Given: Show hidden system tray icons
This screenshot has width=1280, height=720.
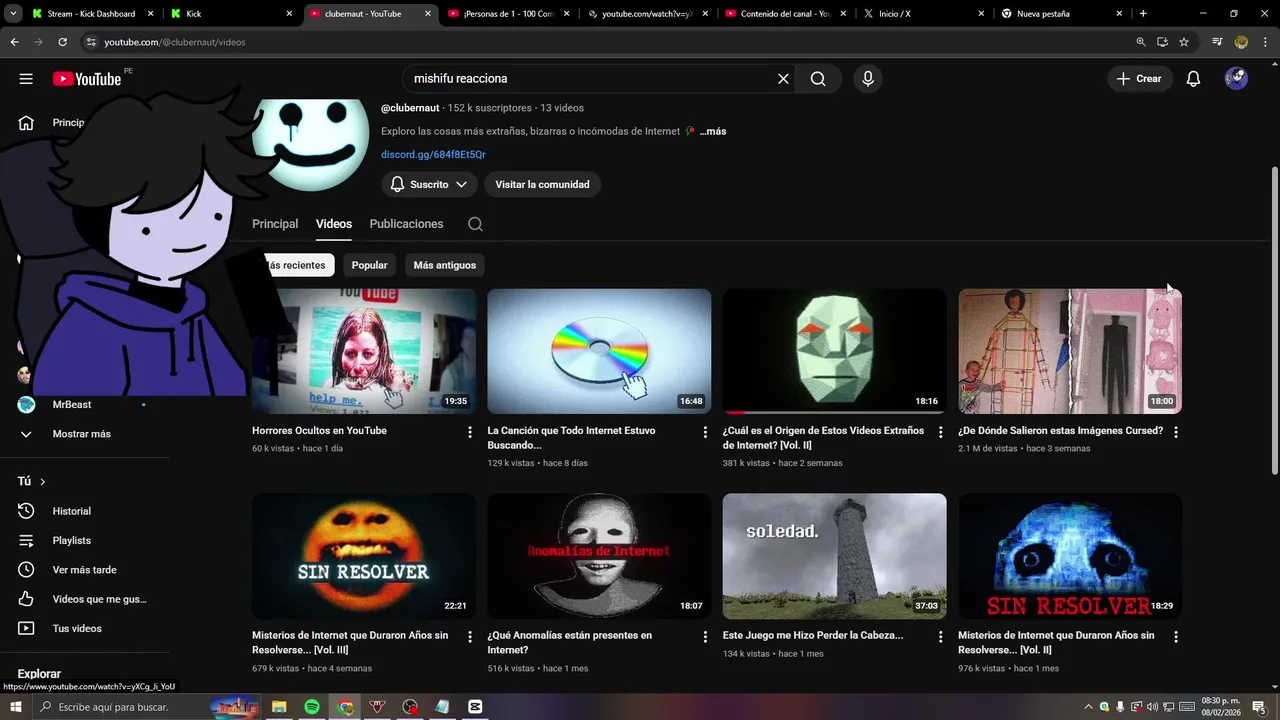Looking at the screenshot, I should (1089, 707).
